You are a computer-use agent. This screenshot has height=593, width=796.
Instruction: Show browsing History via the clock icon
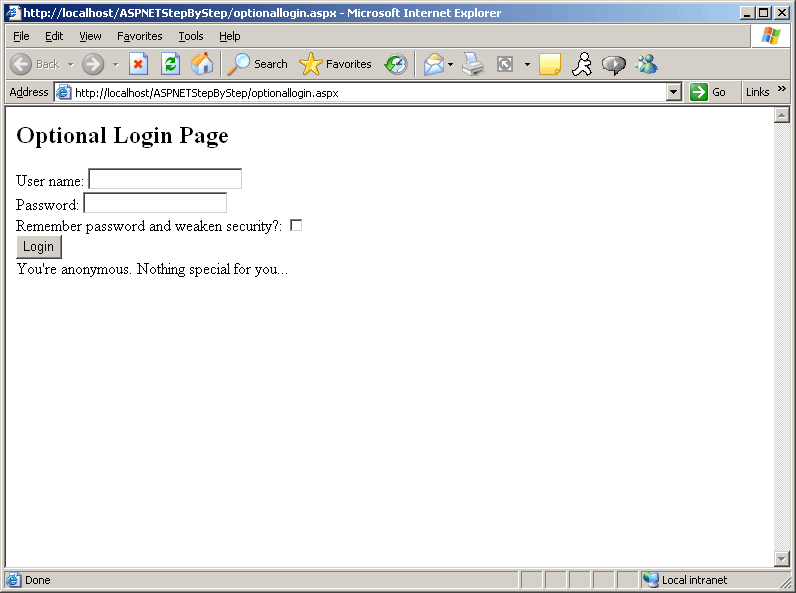coord(396,64)
